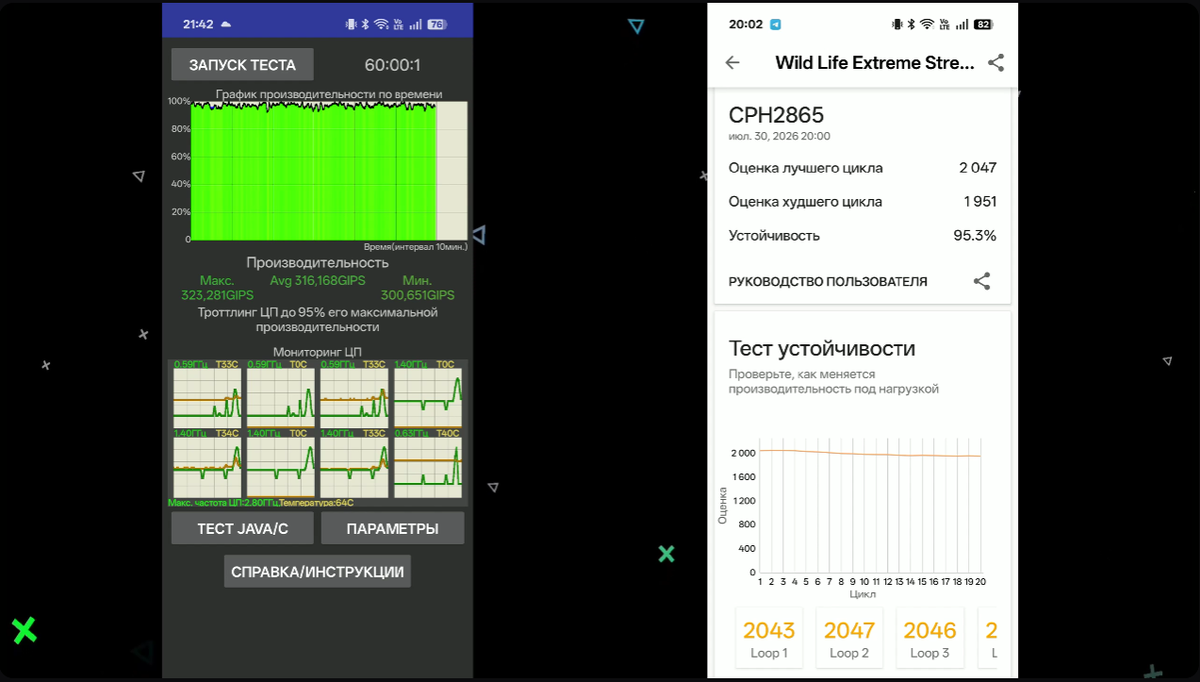The height and width of the screenshot is (682, 1200).
Task: Tap the Тест устойчивости heading
Action: point(822,349)
